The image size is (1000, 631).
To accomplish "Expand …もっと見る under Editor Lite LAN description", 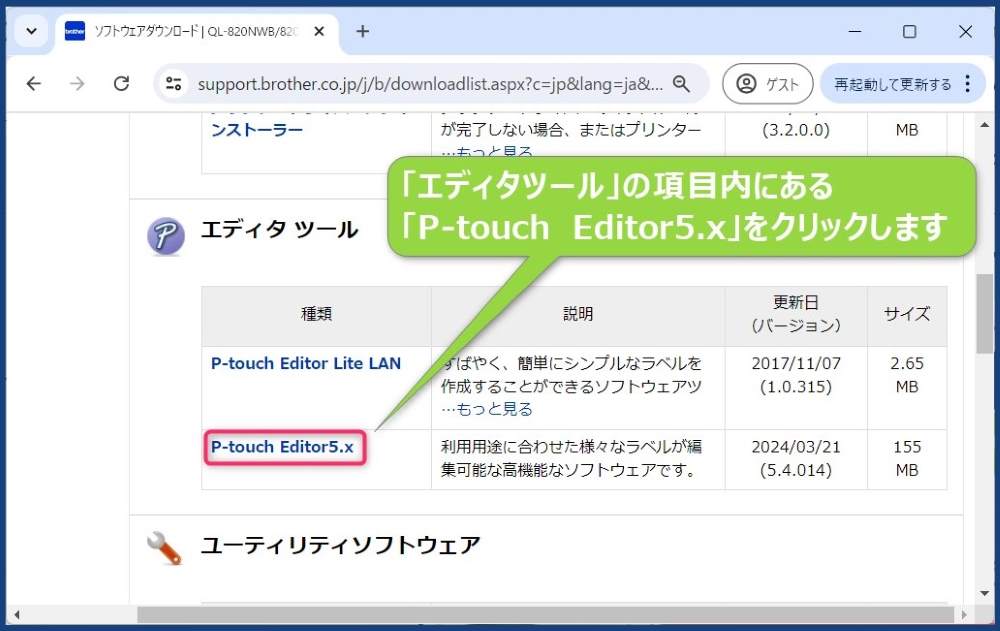I will 487,409.
